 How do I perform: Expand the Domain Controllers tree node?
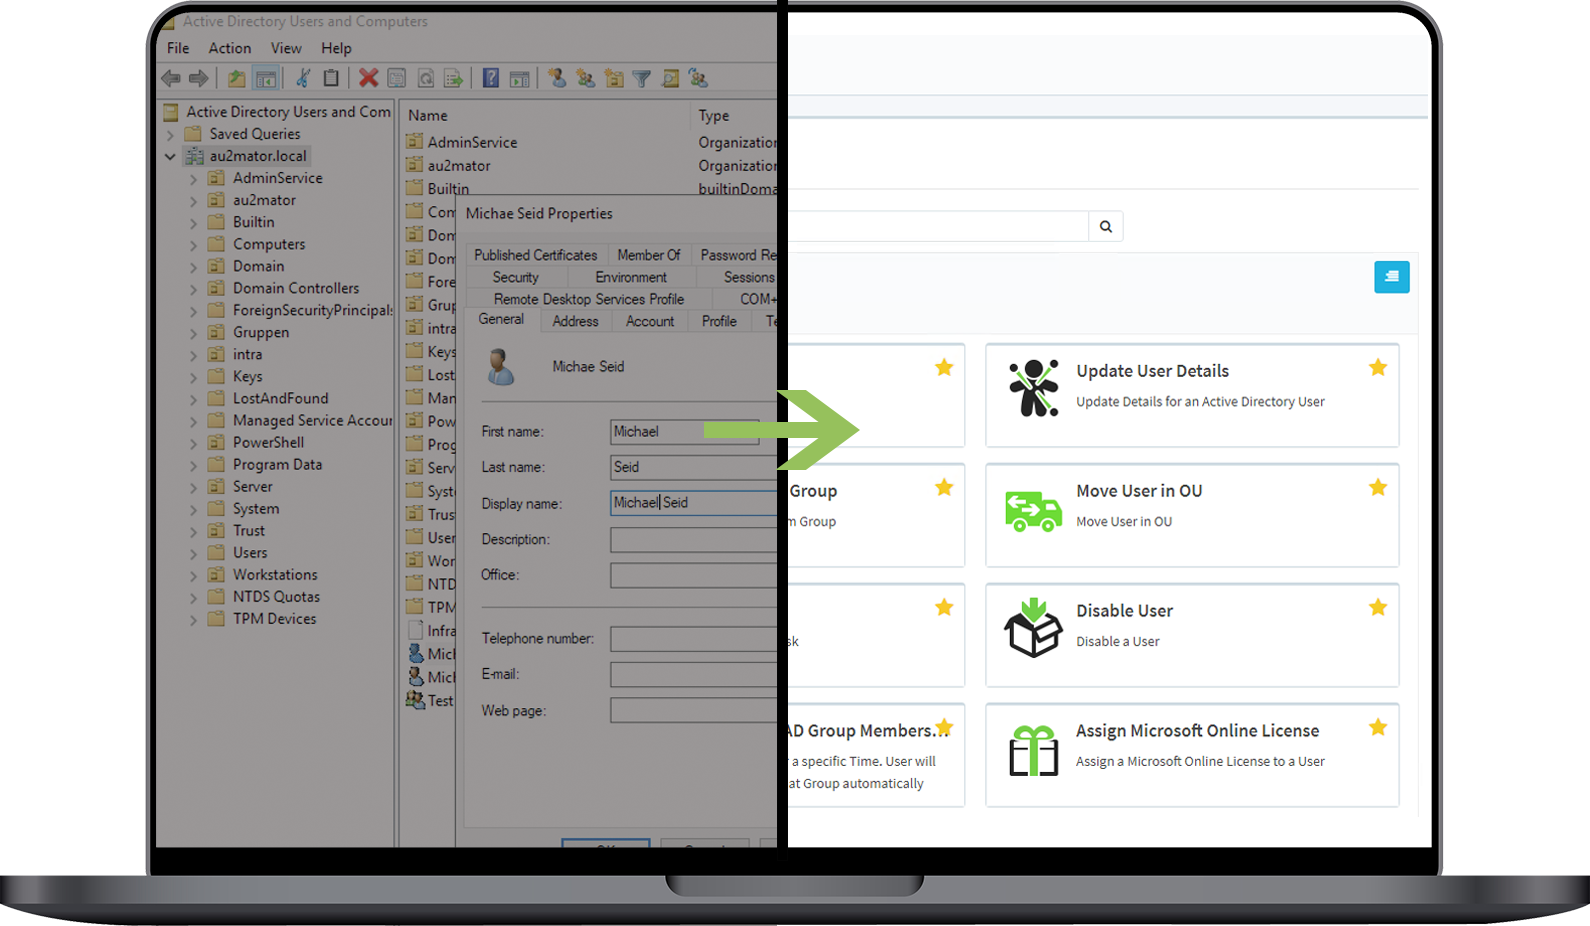[x=193, y=289]
